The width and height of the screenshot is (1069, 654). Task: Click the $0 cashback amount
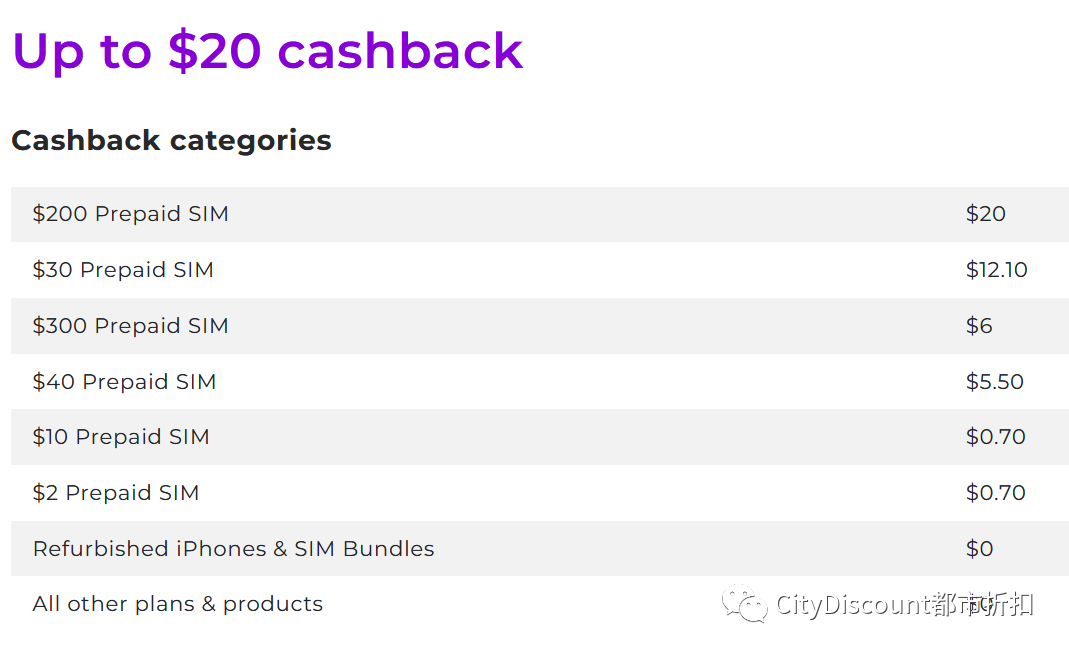(979, 549)
